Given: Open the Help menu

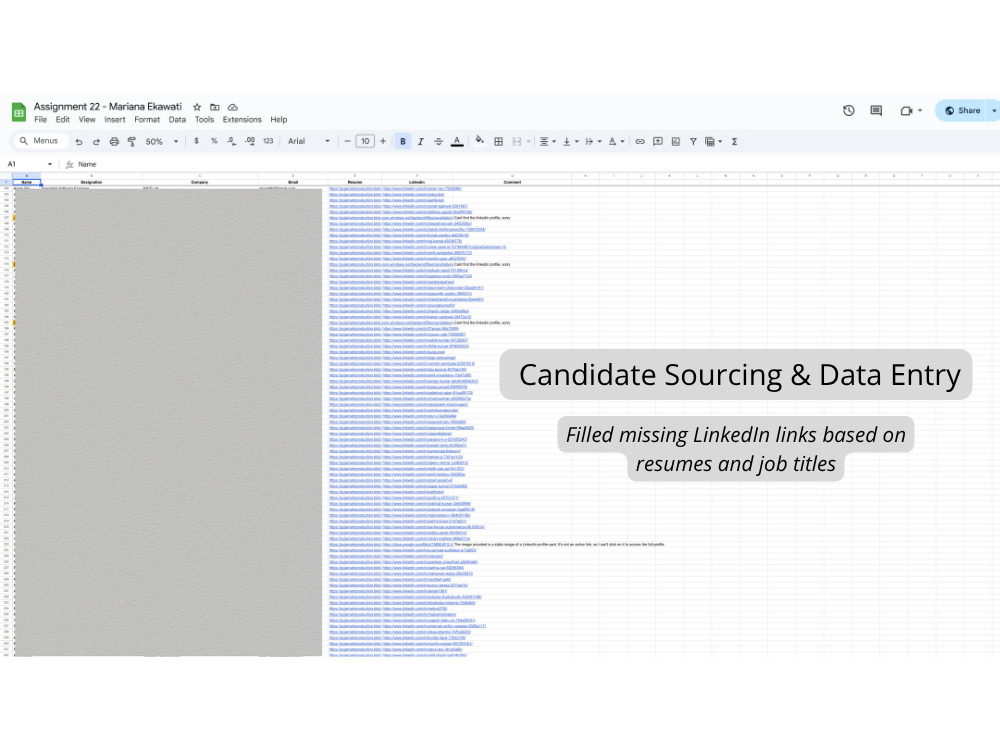Looking at the screenshot, I should [279, 119].
